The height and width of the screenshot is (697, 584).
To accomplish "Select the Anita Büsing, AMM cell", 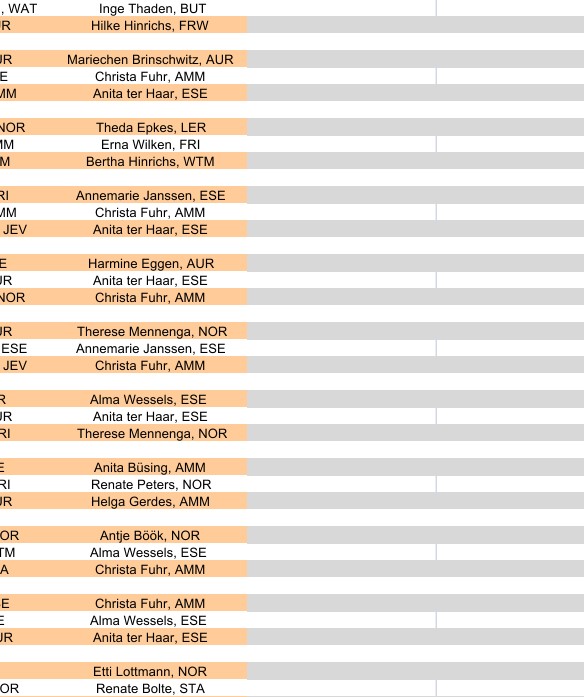I will (x=150, y=468).
